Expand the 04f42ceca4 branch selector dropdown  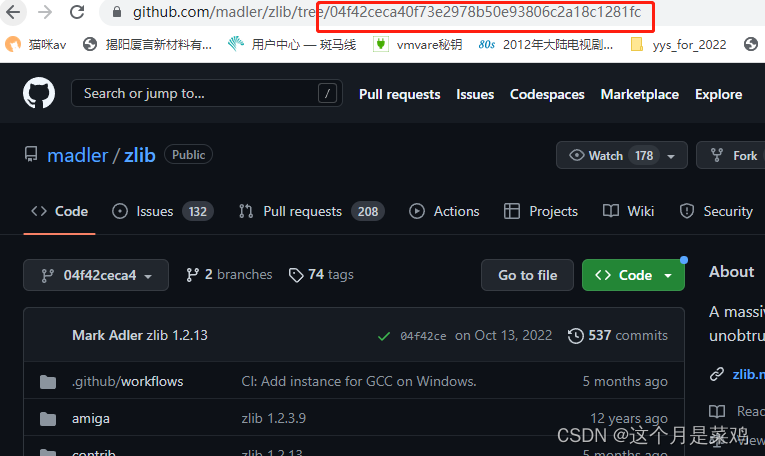96,275
